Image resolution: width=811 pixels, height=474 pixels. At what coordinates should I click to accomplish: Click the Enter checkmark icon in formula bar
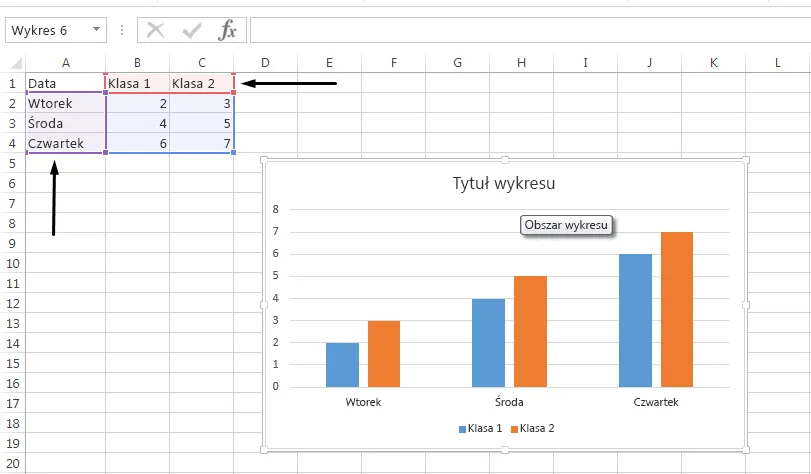[191, 30]
